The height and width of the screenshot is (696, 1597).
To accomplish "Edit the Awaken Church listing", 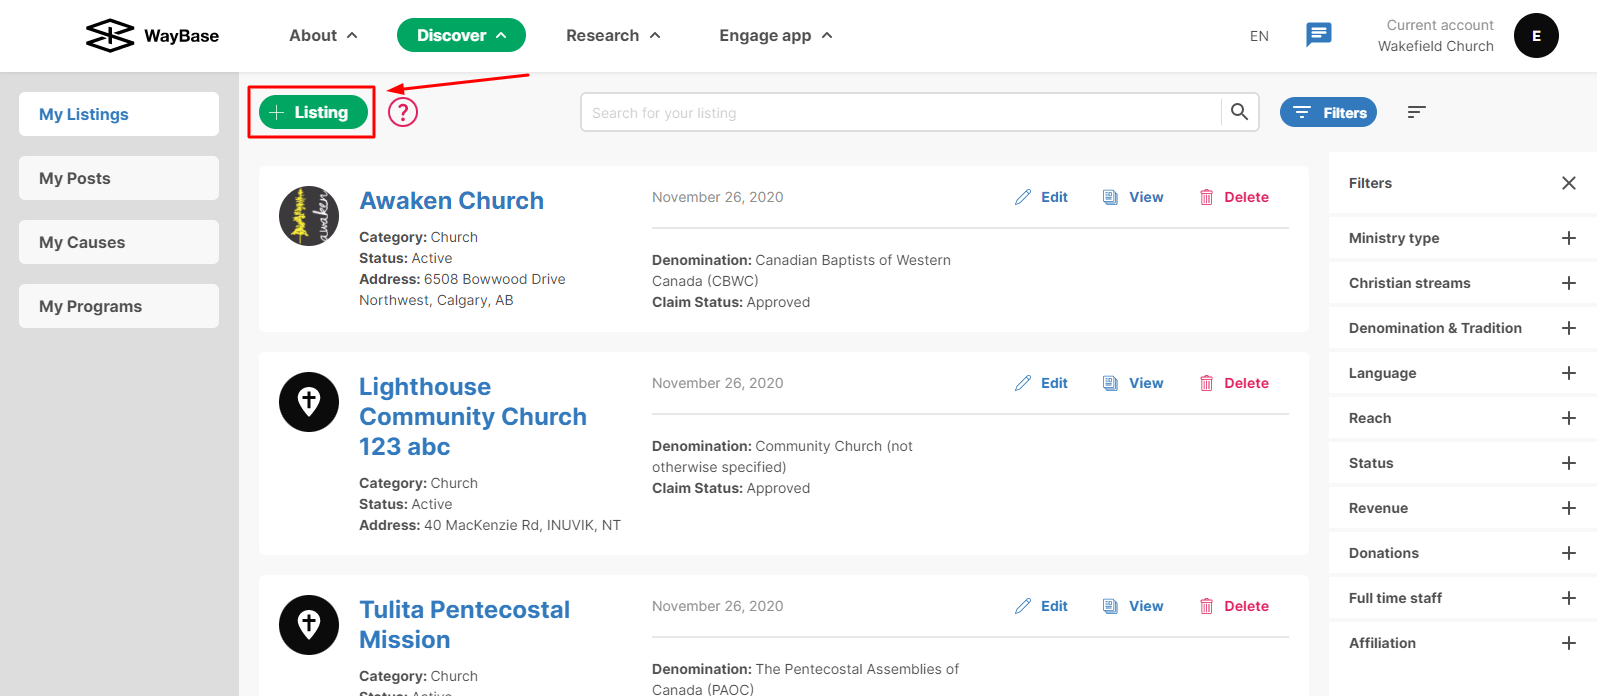I will tap(1041, 197).
